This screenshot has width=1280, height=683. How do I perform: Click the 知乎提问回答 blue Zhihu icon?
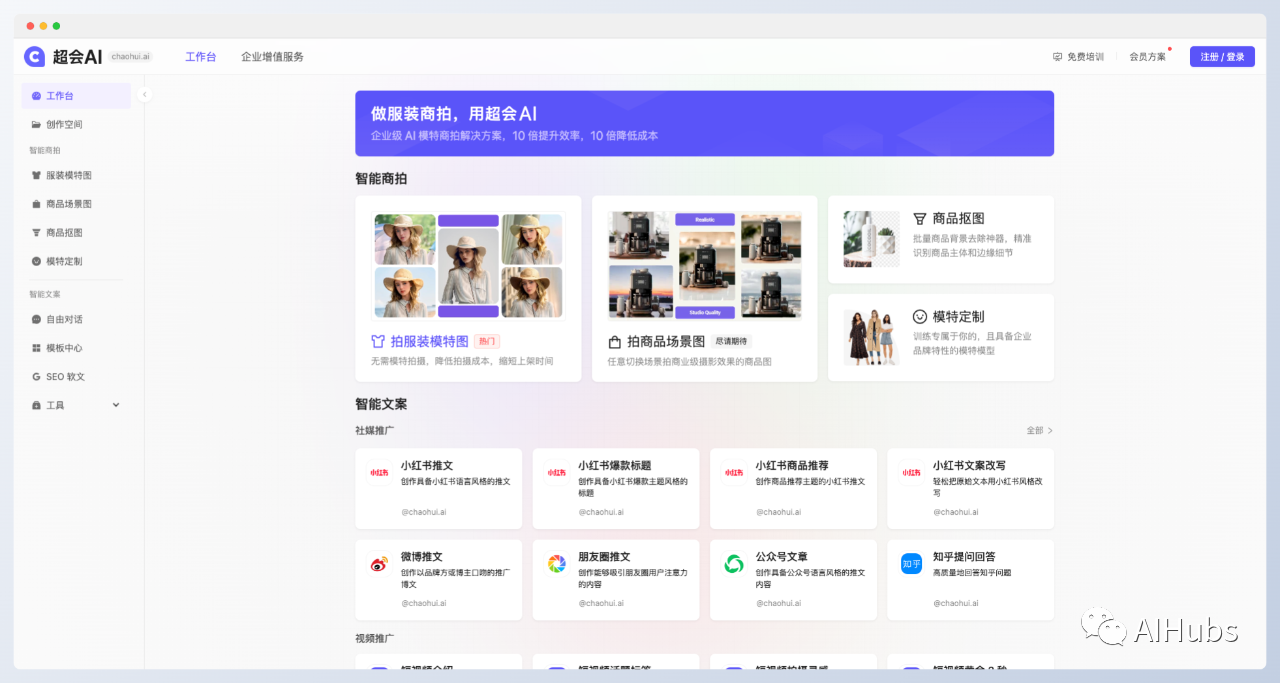point(911,564)
